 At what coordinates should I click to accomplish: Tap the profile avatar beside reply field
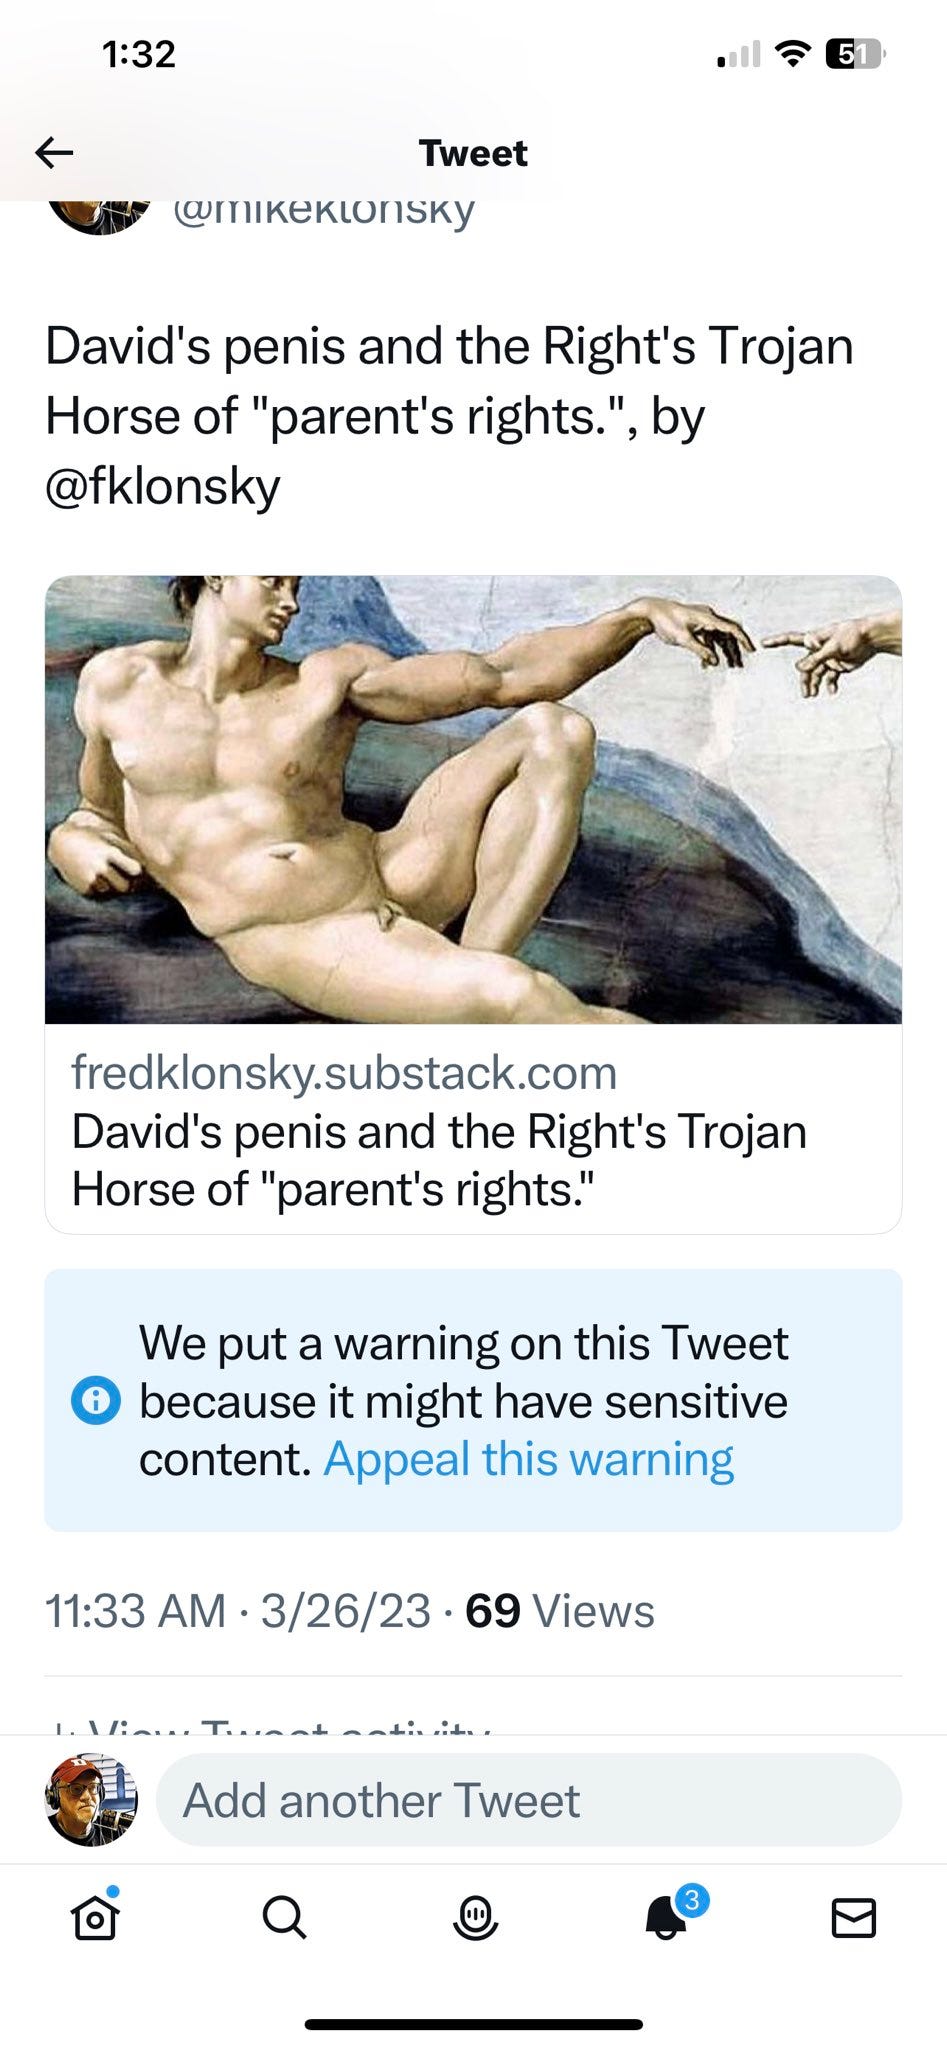click(91, 1800)
